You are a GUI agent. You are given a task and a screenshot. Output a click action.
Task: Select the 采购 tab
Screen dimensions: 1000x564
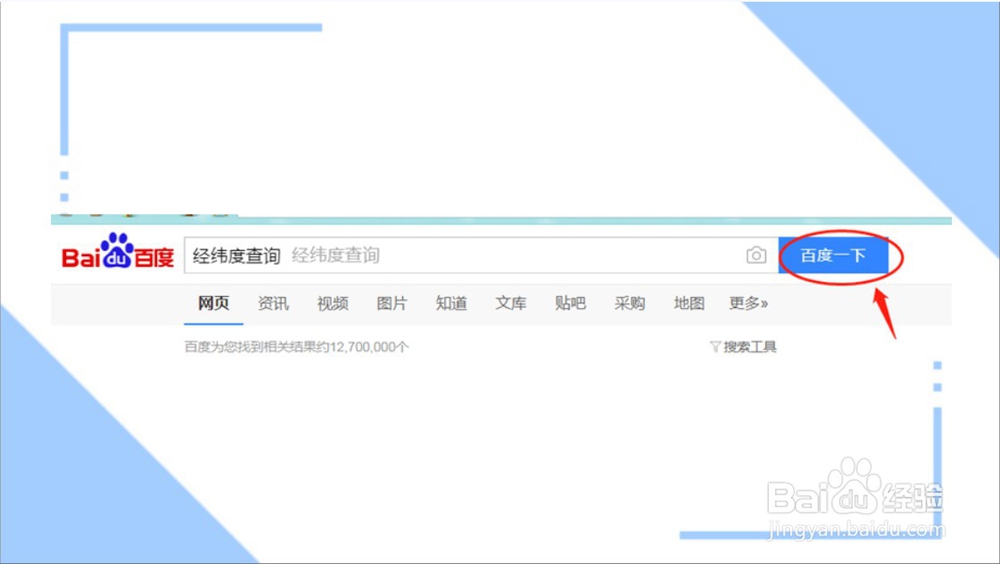[629, 303]
